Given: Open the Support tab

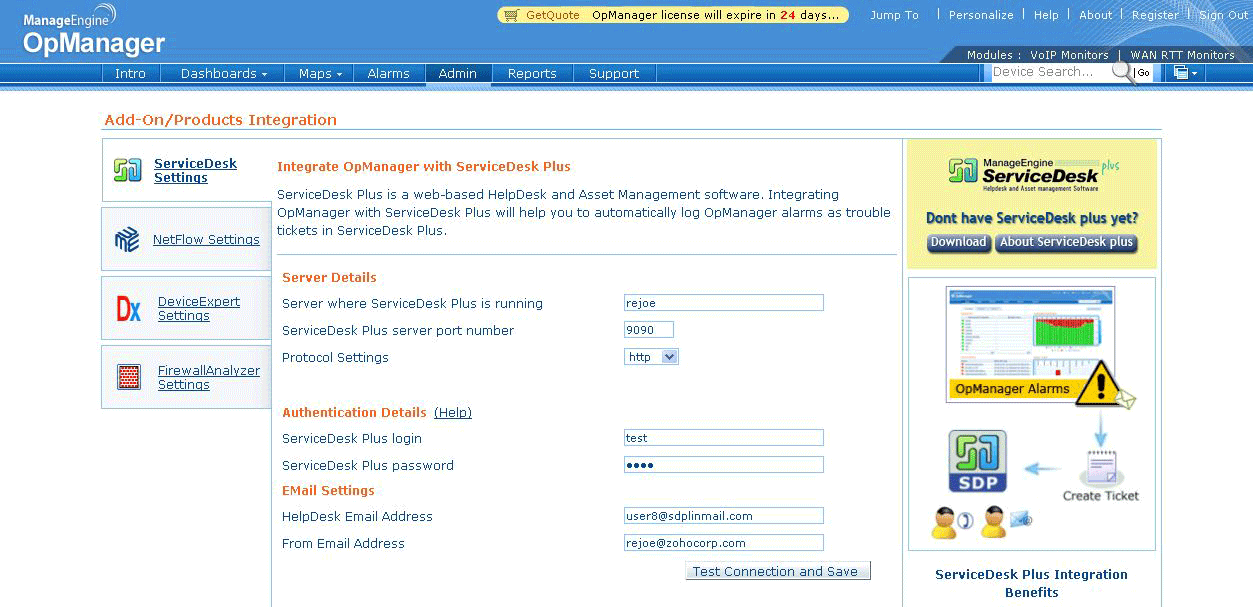Looking at the screenshot, I should pos(614,73).
